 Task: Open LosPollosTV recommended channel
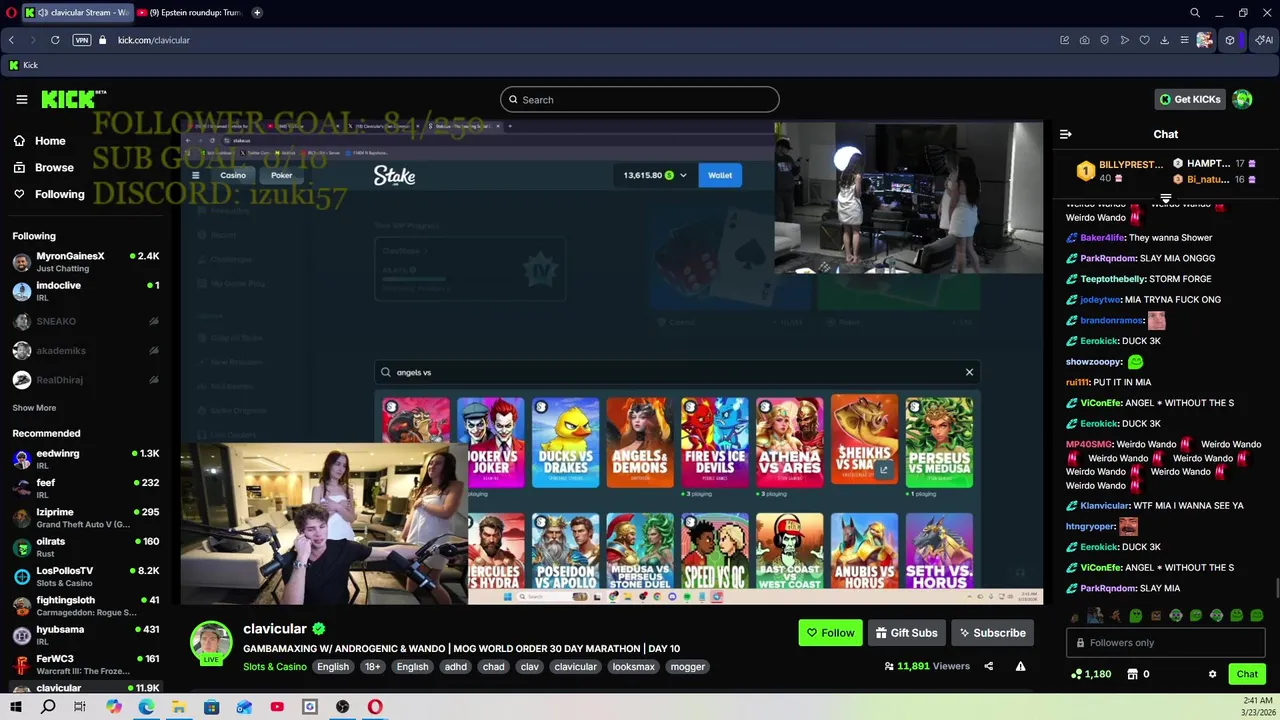[x=85, y=576]
